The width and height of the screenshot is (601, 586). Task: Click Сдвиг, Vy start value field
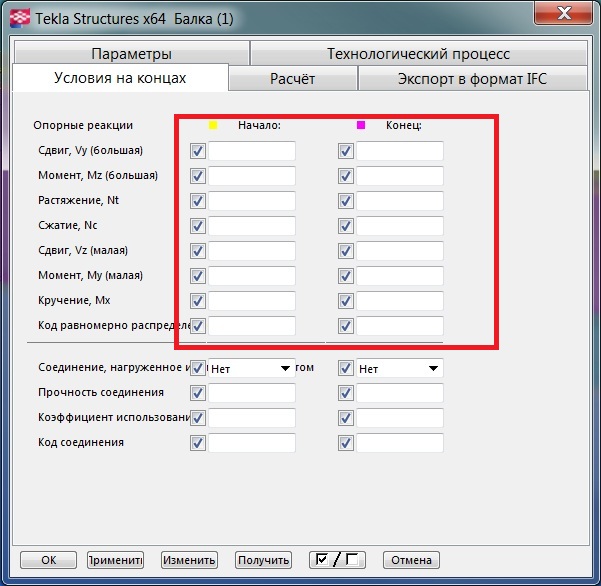(x=252, y=151)
